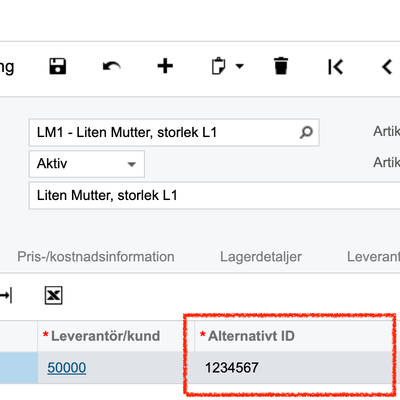Open the Leverant... tab at right edge
400x400 pixels.
373,257
